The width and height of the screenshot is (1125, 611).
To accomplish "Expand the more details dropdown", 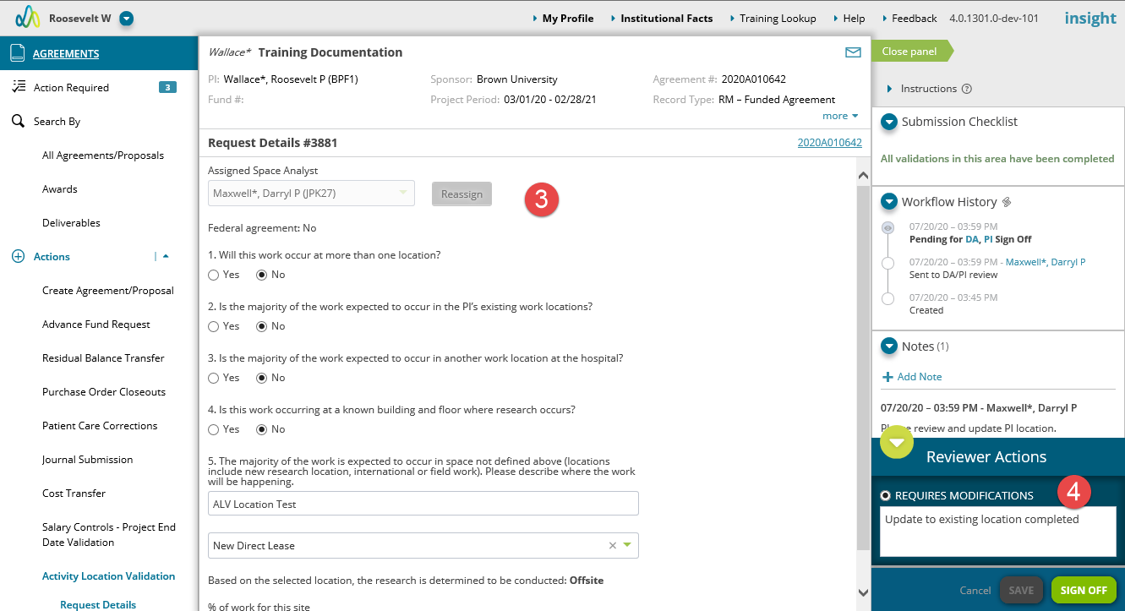I will (840, 115).
